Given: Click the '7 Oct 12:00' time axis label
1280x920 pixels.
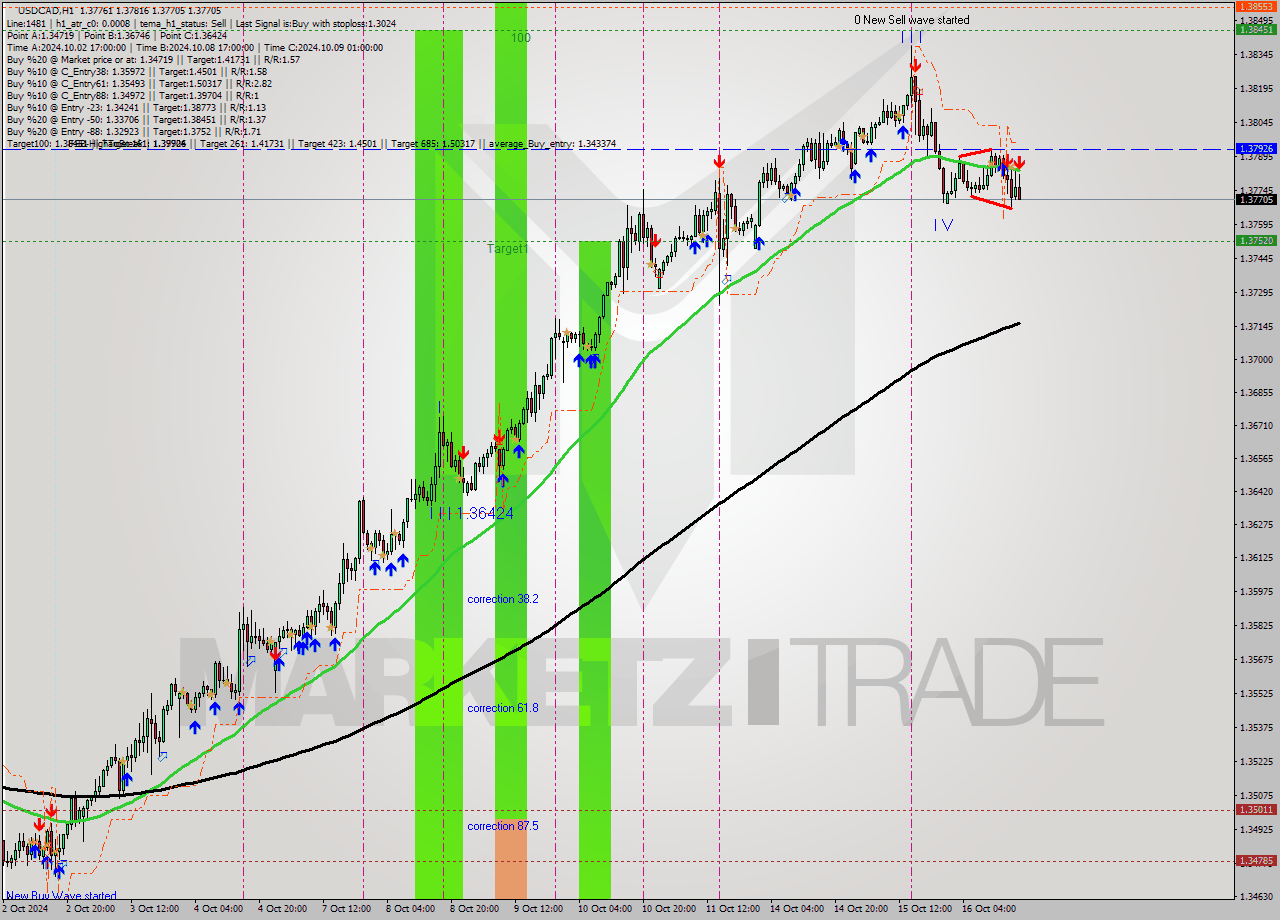Looking at the screenshot, I should (x=347, y=909).
